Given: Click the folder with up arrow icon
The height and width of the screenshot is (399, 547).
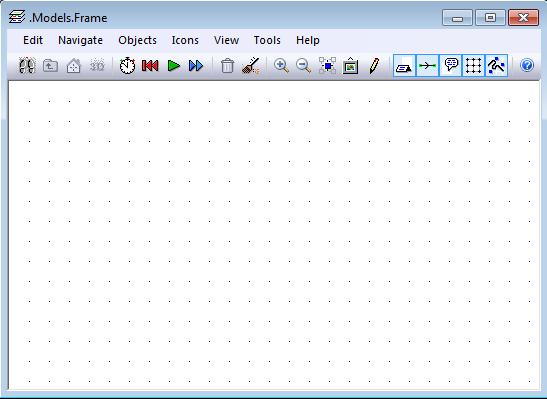Looking at the screenshot, I should pyautogui.click(x=50, y=66).
